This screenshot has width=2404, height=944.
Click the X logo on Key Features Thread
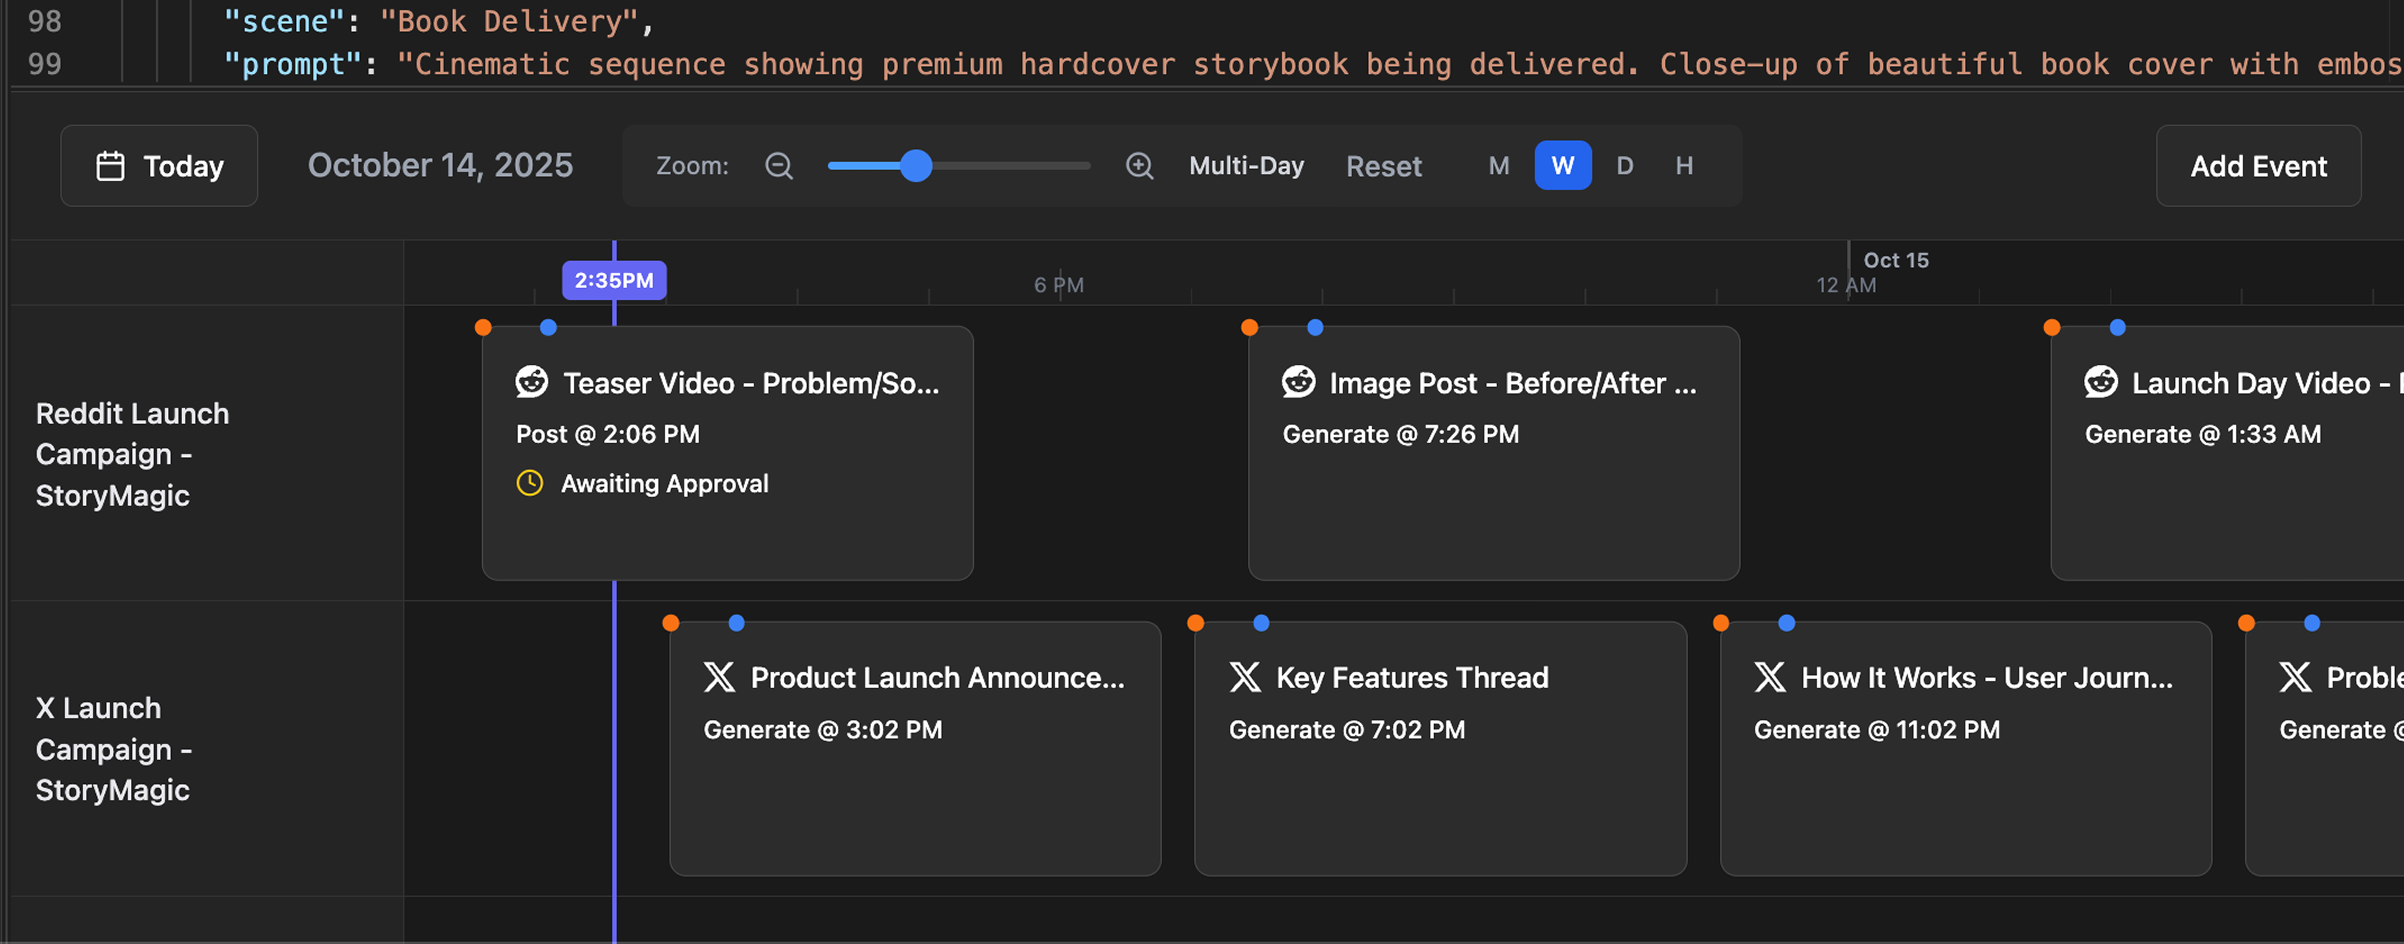click(x=1245, y=677)
